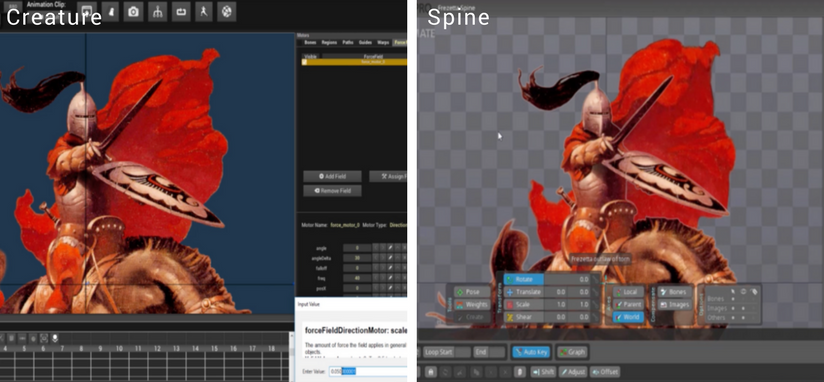
Task: Select the Scale transform tool in Spine
Action: [x=524, y=305]
